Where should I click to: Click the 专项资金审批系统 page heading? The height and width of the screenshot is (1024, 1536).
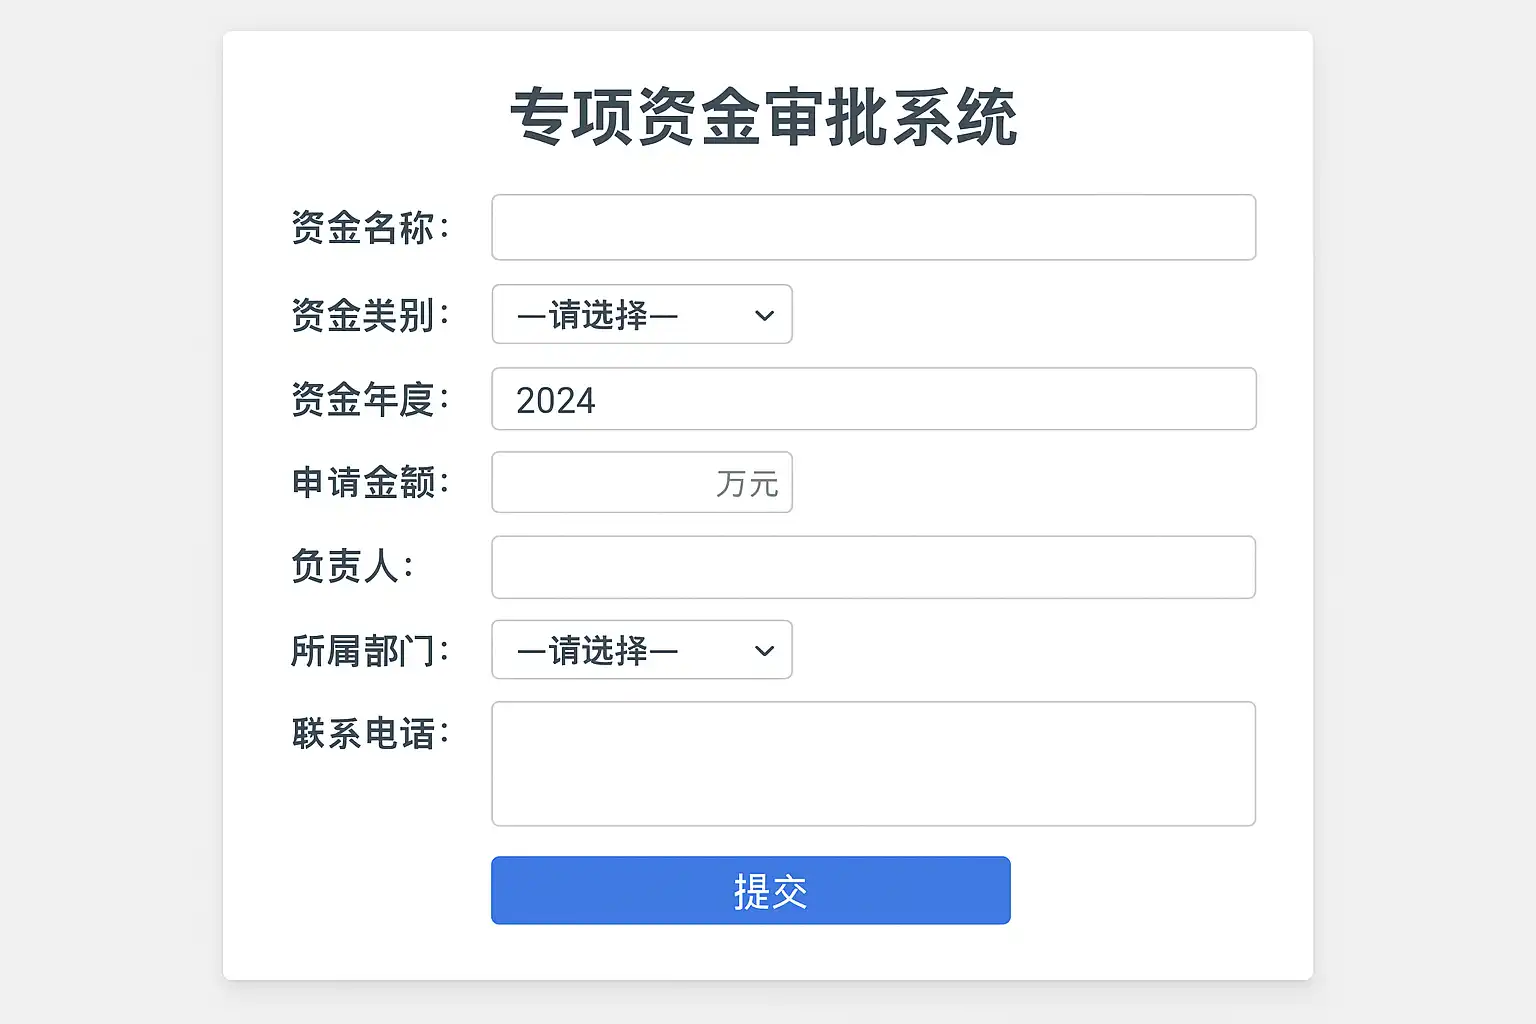pos(764,118)
